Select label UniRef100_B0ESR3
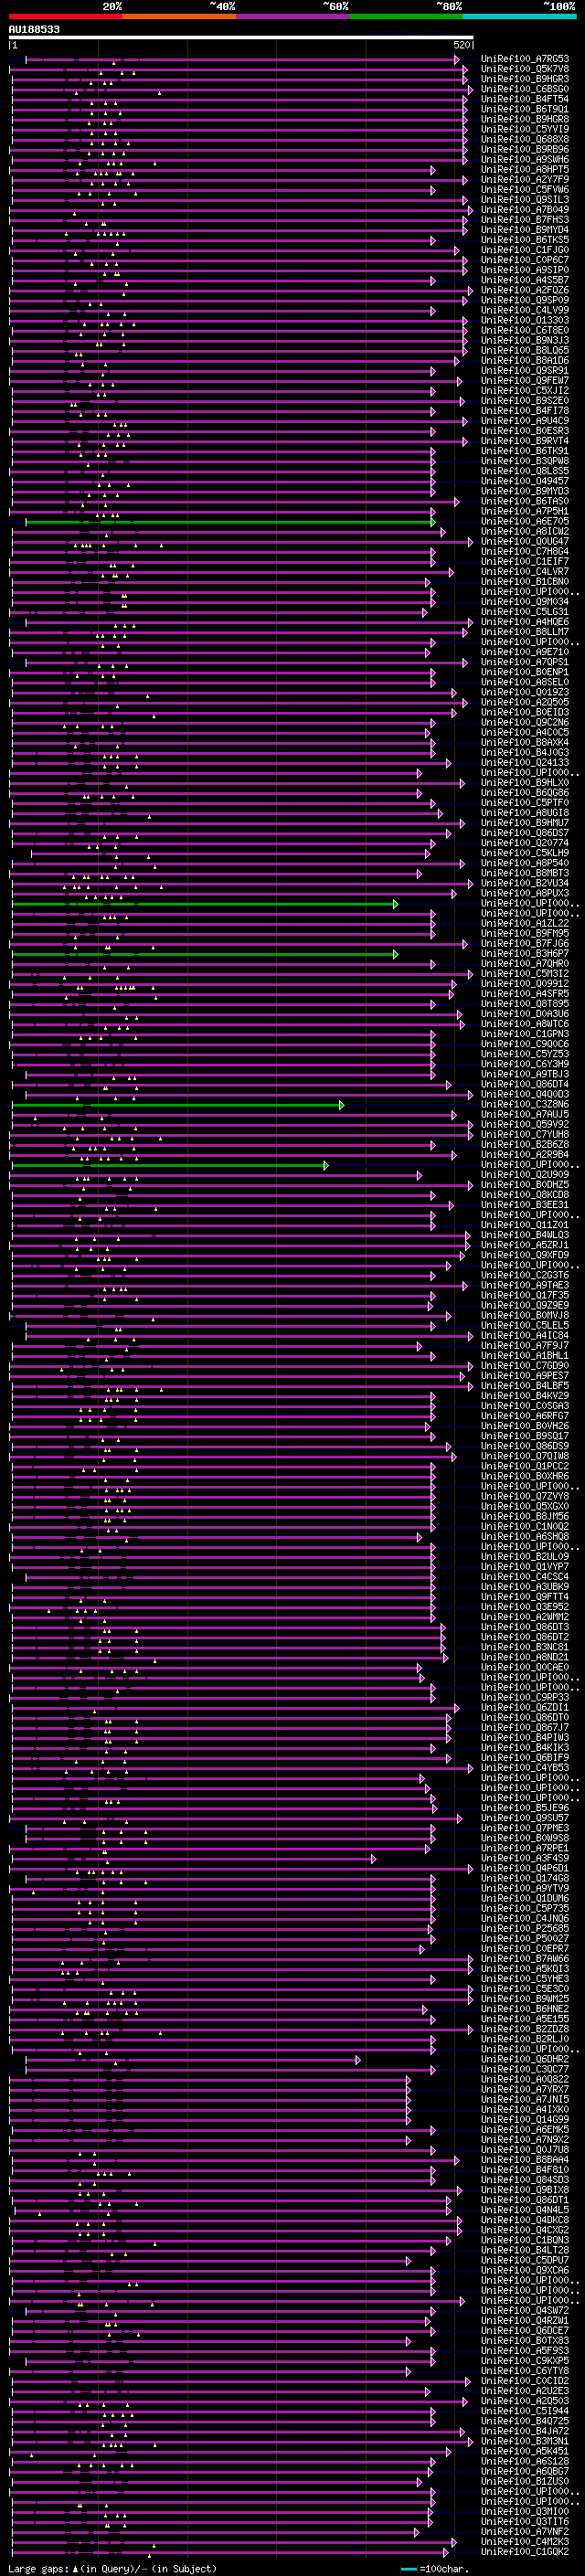 pyautogui.click(x=525, y=431)
